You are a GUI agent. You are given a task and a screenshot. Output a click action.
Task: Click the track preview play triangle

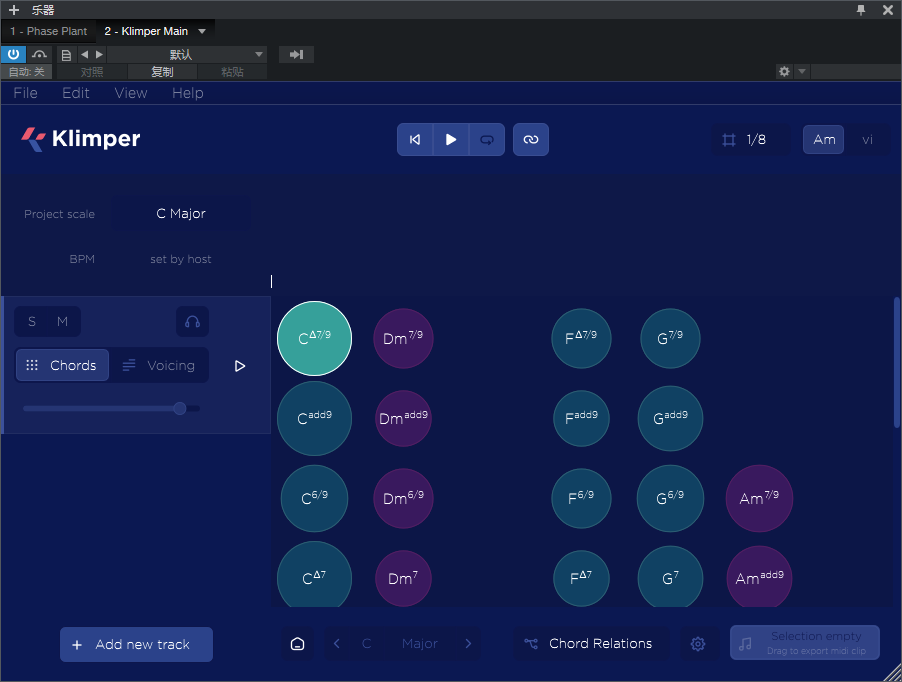coord(240,366)
